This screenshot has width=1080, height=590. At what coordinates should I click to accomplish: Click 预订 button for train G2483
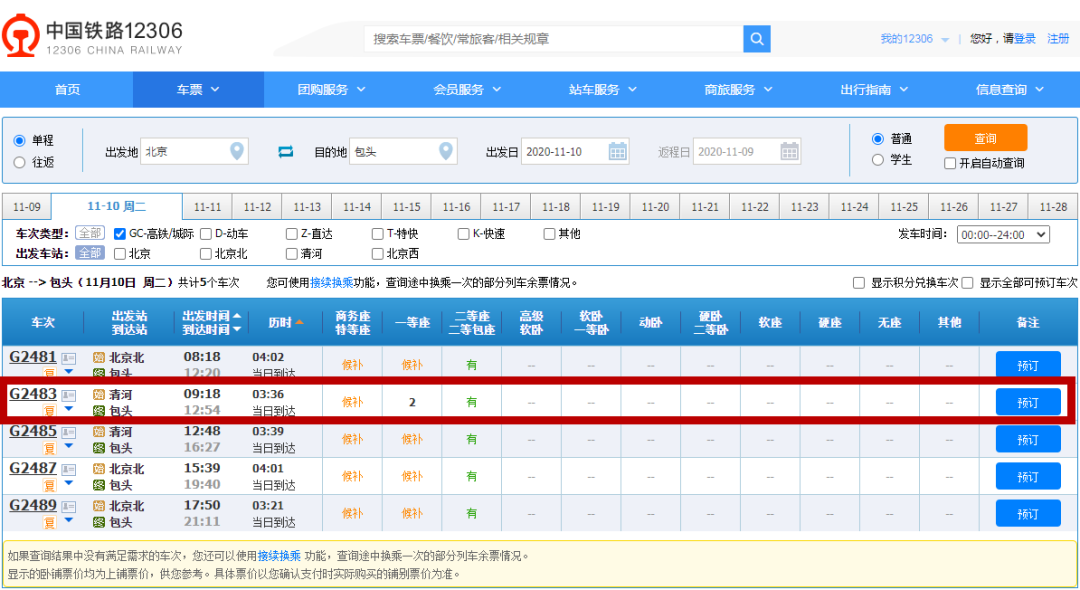[1027, 402]
